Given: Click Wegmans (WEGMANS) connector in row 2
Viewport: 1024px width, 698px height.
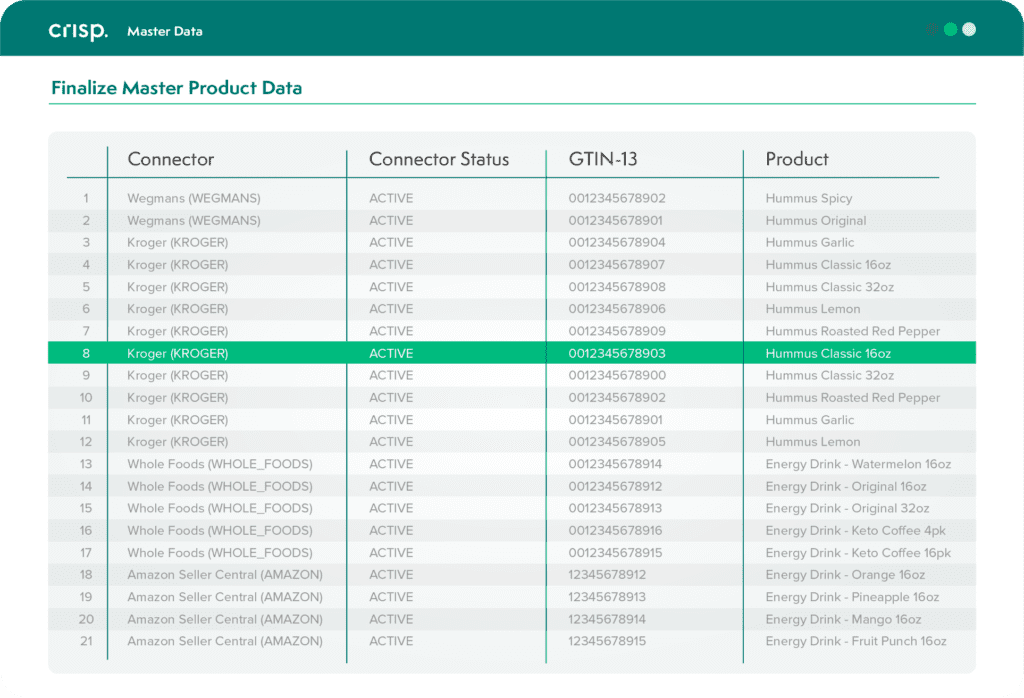Looking at the screenshot, I should point(194,221).
